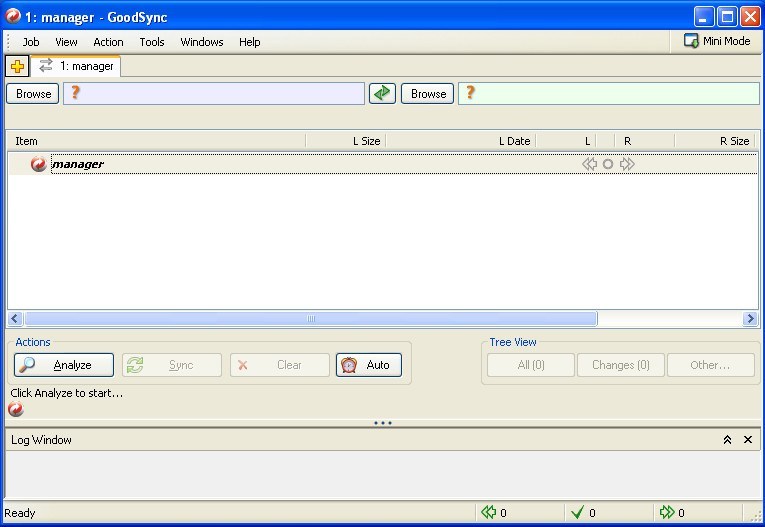Viewport: 765px width, 527px height.
Task: Minimize the GoodSync window
Action: (704, 17)
